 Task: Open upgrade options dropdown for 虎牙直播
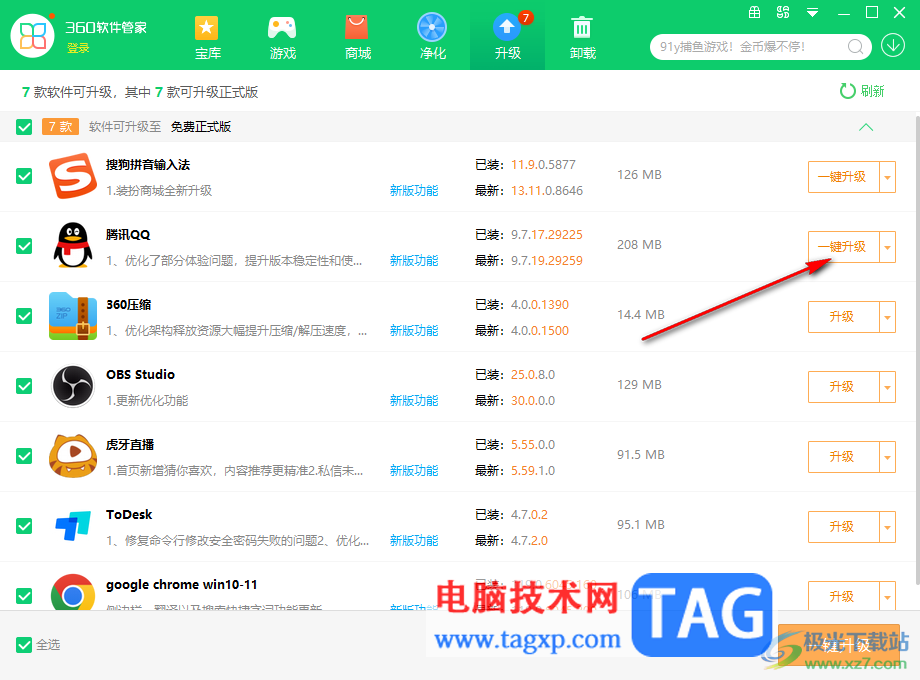click(x=888, y=456)
